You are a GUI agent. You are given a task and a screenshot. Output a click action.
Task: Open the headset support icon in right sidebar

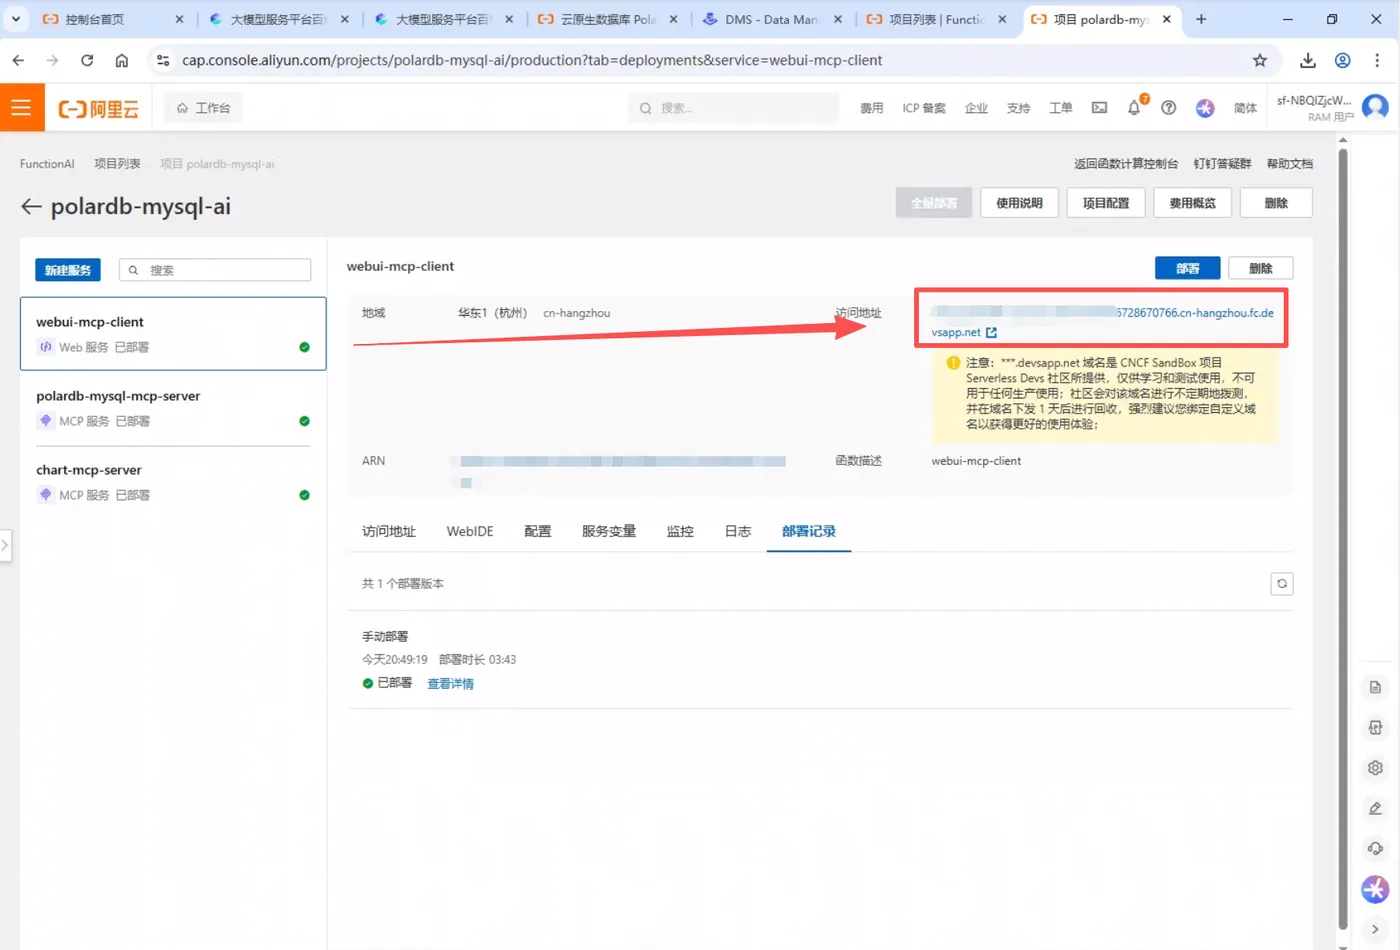pos(1375,848)
